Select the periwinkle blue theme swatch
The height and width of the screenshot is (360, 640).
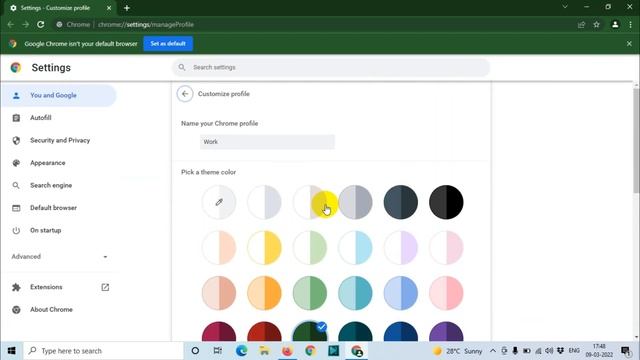[400, 293]
